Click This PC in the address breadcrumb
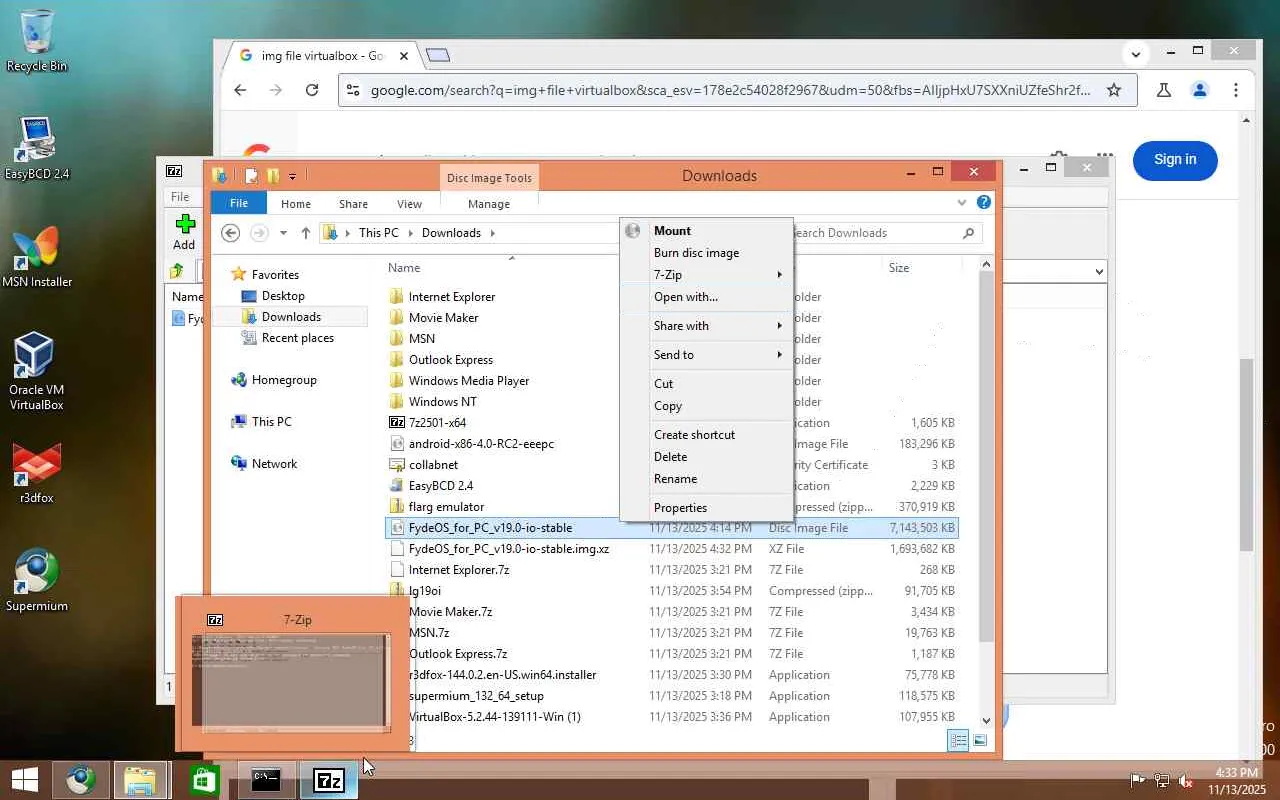 coord(379,233)
